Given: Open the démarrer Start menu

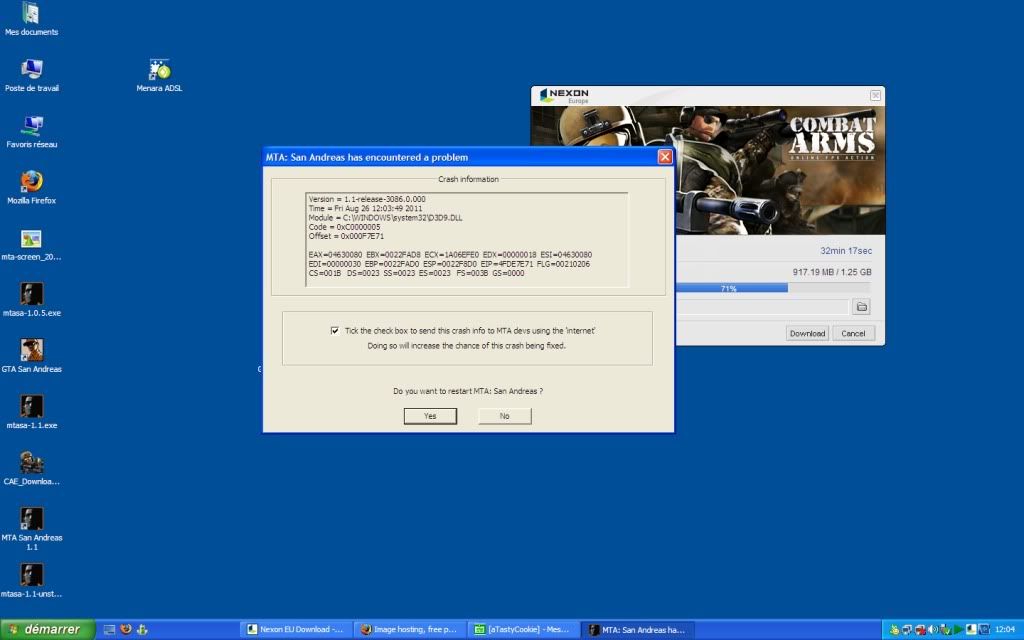Looking at the screenshot, I should (x=47, y=629).
